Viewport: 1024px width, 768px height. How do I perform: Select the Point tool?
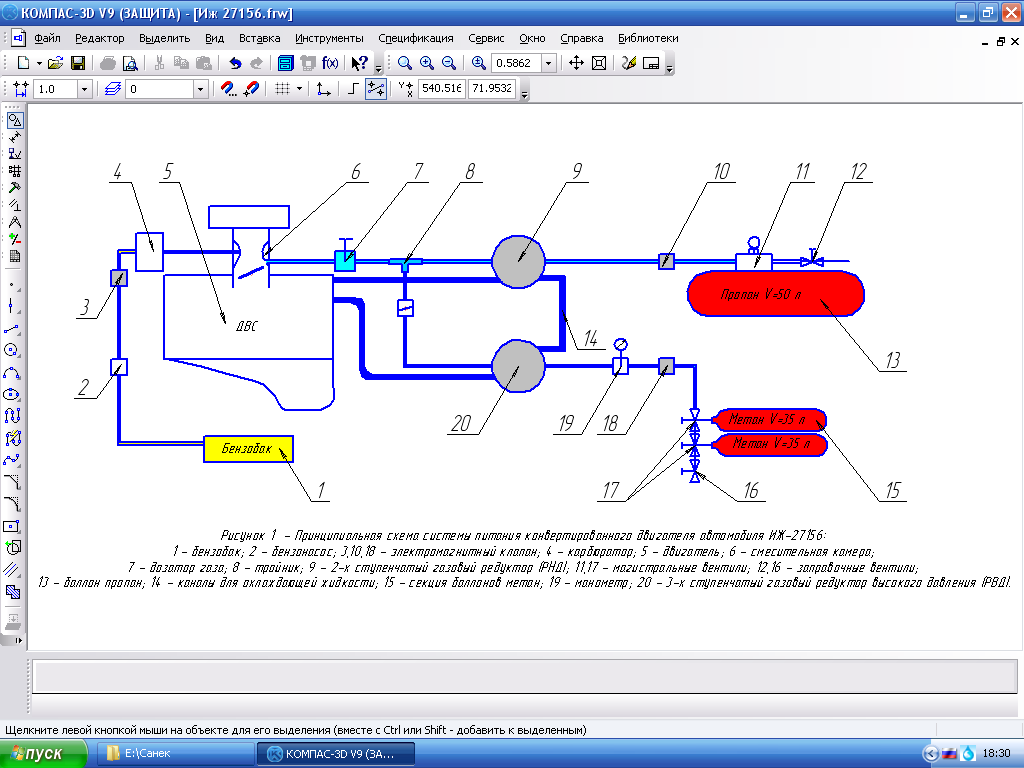pyautogui.click(x=12, y=285)
